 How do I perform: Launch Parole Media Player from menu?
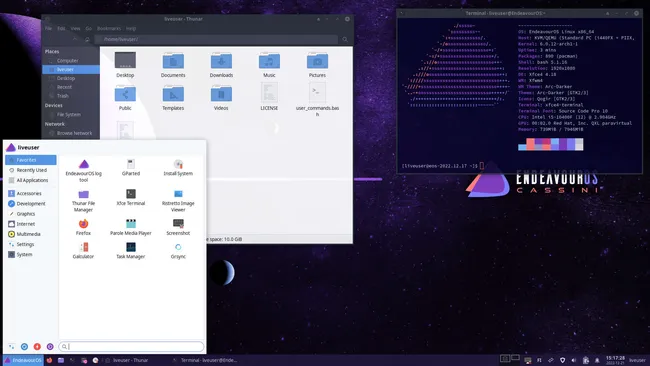pyautogui.click(x=131, y=227)
